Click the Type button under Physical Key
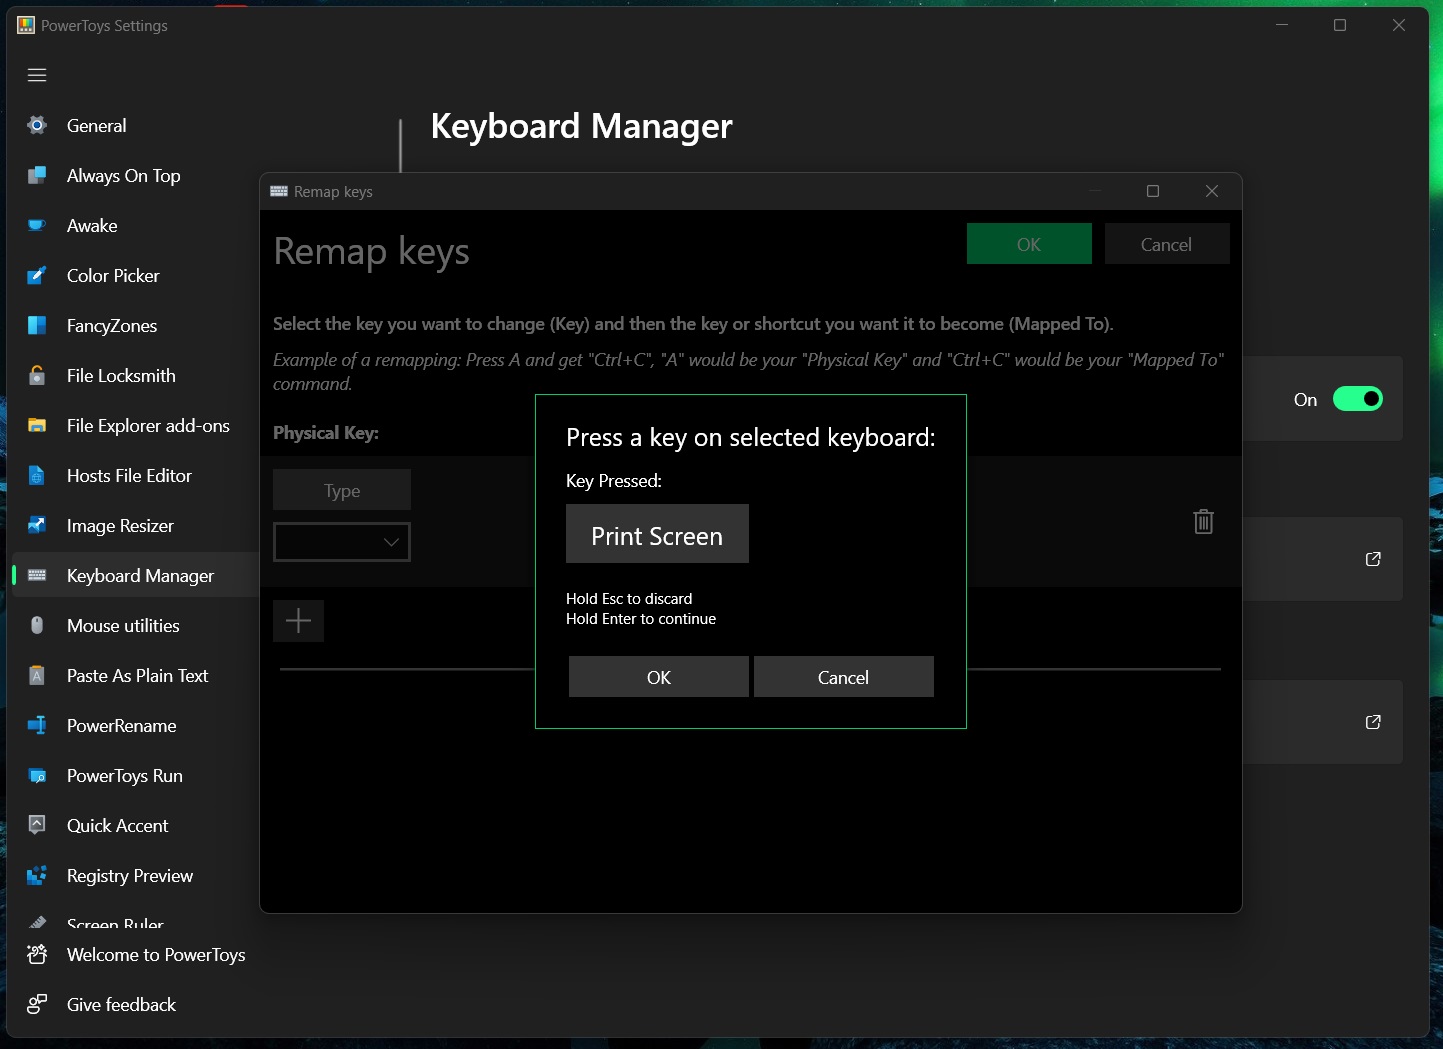The width and height of the screenshot is (1443, 1049). click(341, 490)
